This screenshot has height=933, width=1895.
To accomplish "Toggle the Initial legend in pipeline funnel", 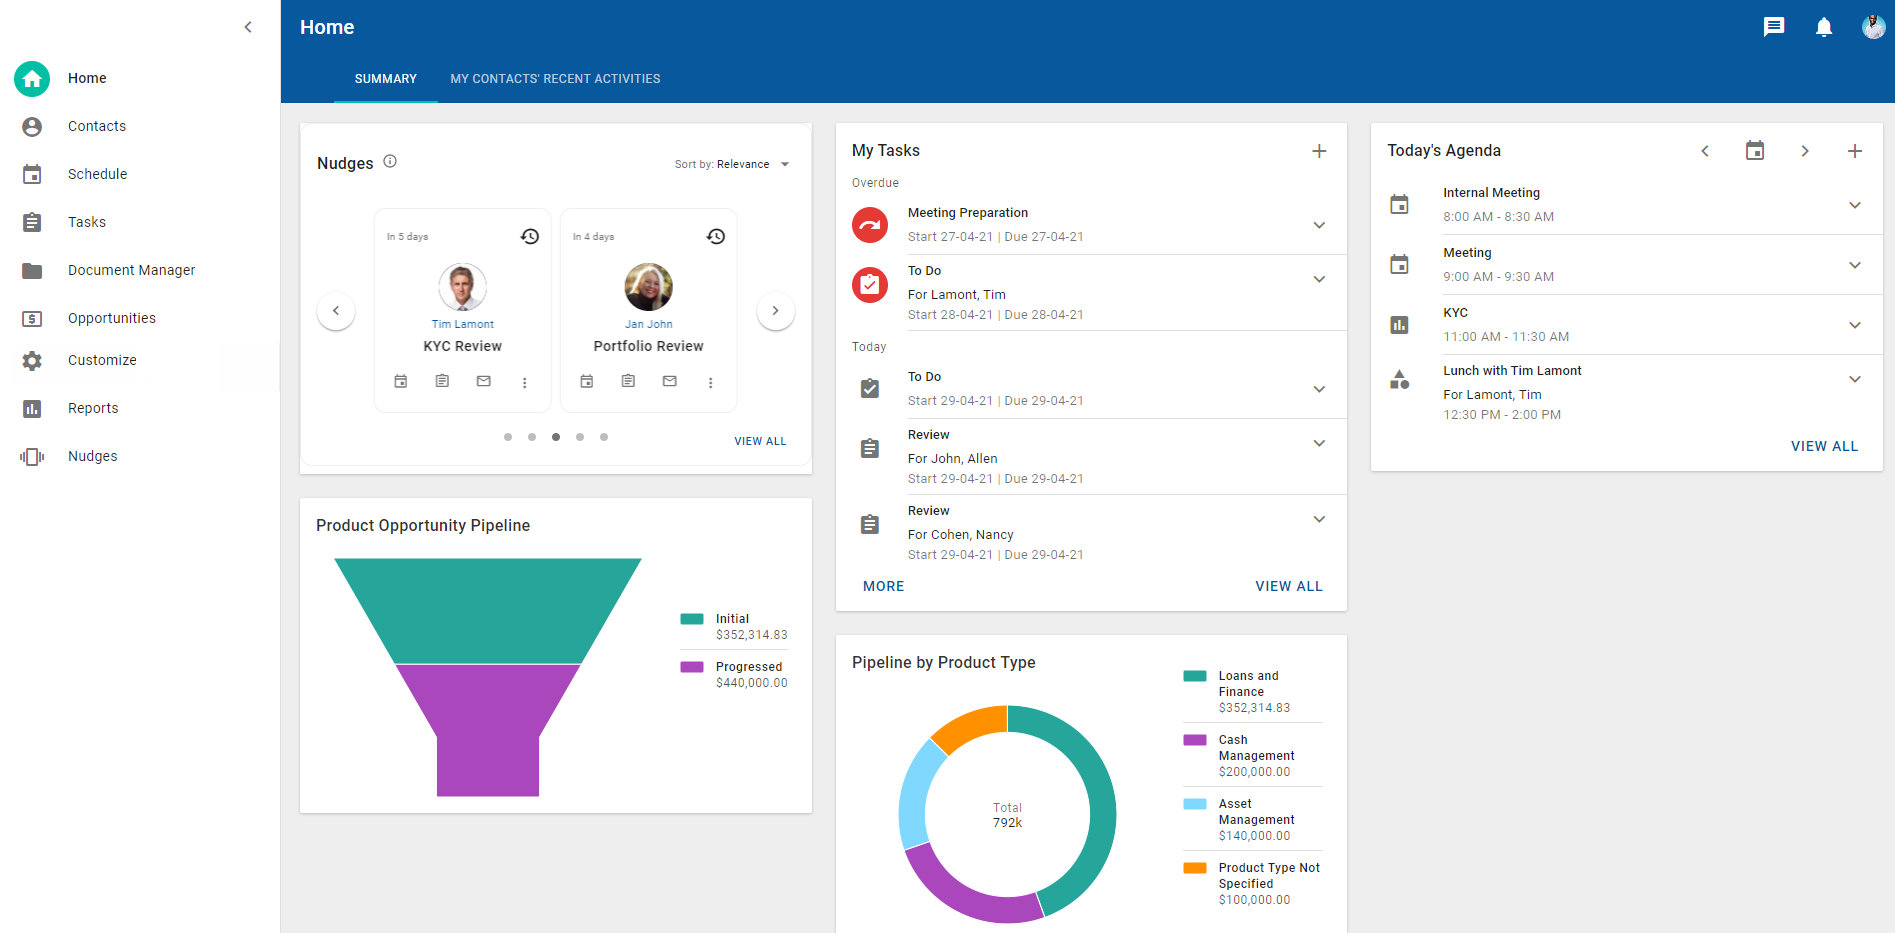I will pos(732,619).
